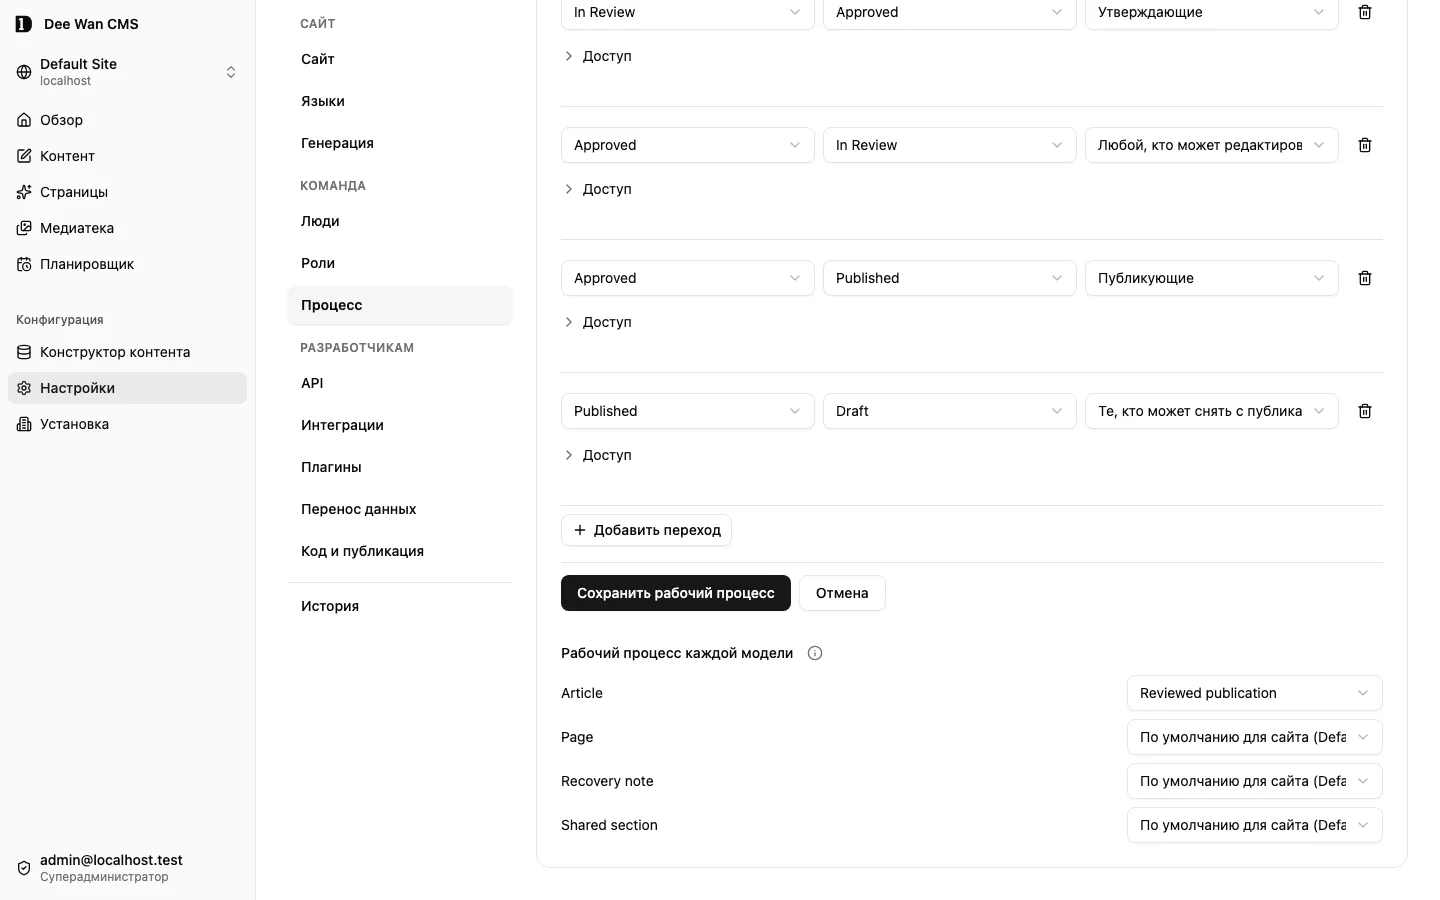The height and width of the screenshot is (900, 1440).
Task: Open the Article workflow dropdown
Action: (x=1254, y=693)
